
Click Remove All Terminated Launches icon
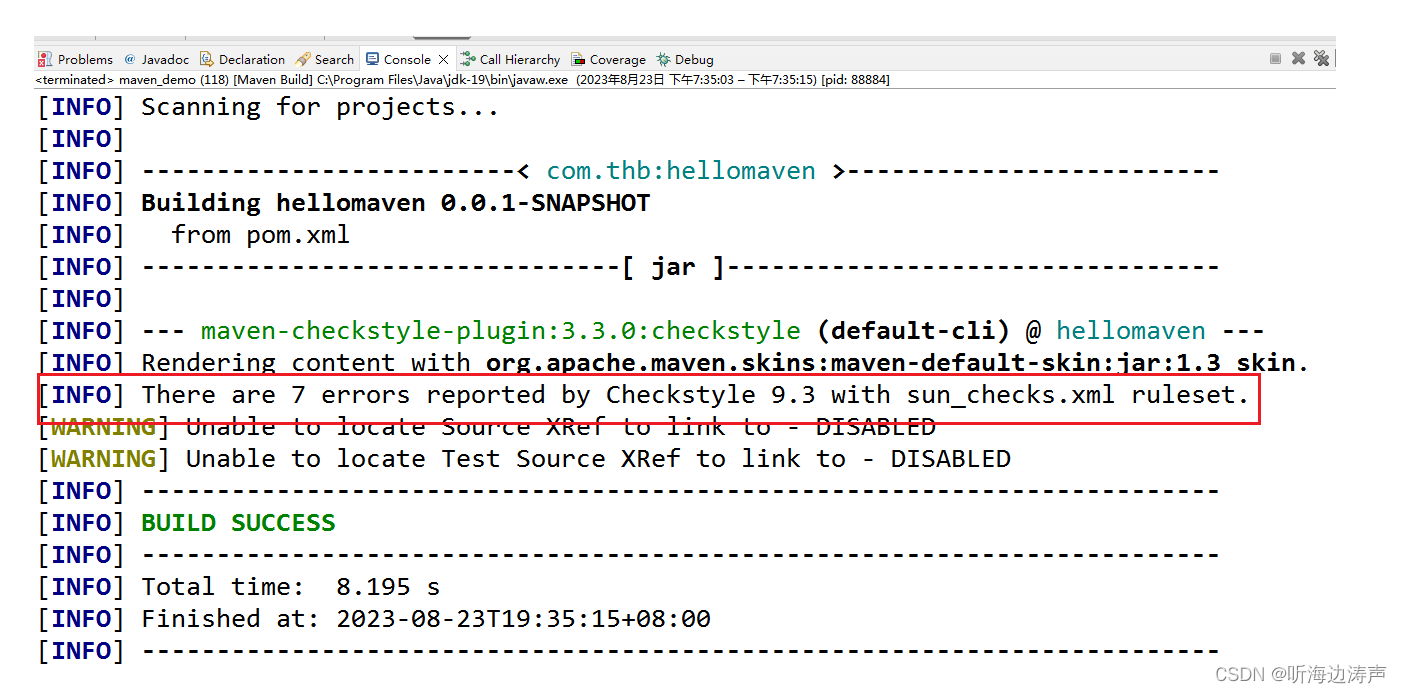(1321, 58)
